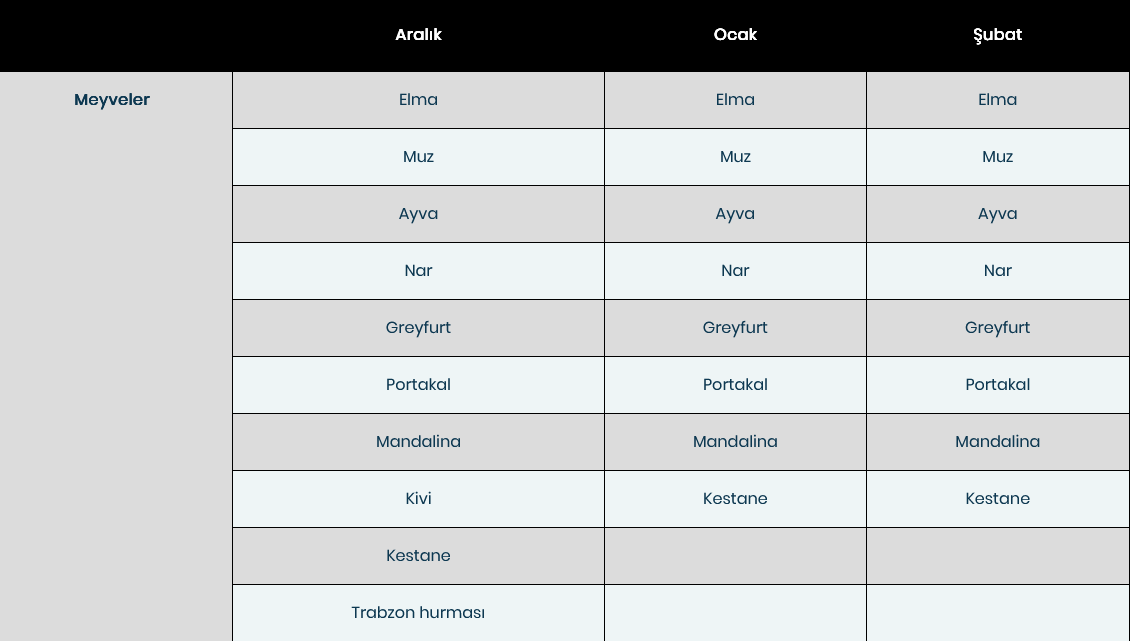The height and width of the screenshot is (641, 1132).
Task: Select Greyfurt in the Aralık column
Action: 418,328
